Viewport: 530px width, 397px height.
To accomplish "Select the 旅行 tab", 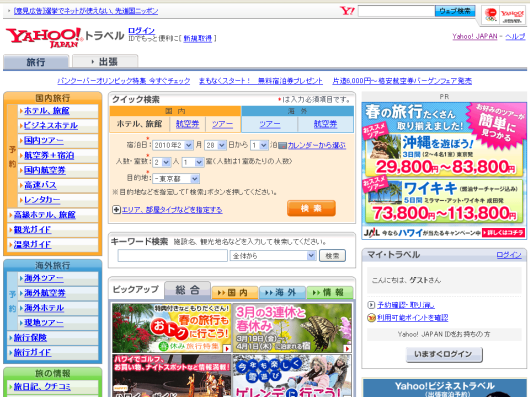I will click(36, 62).
